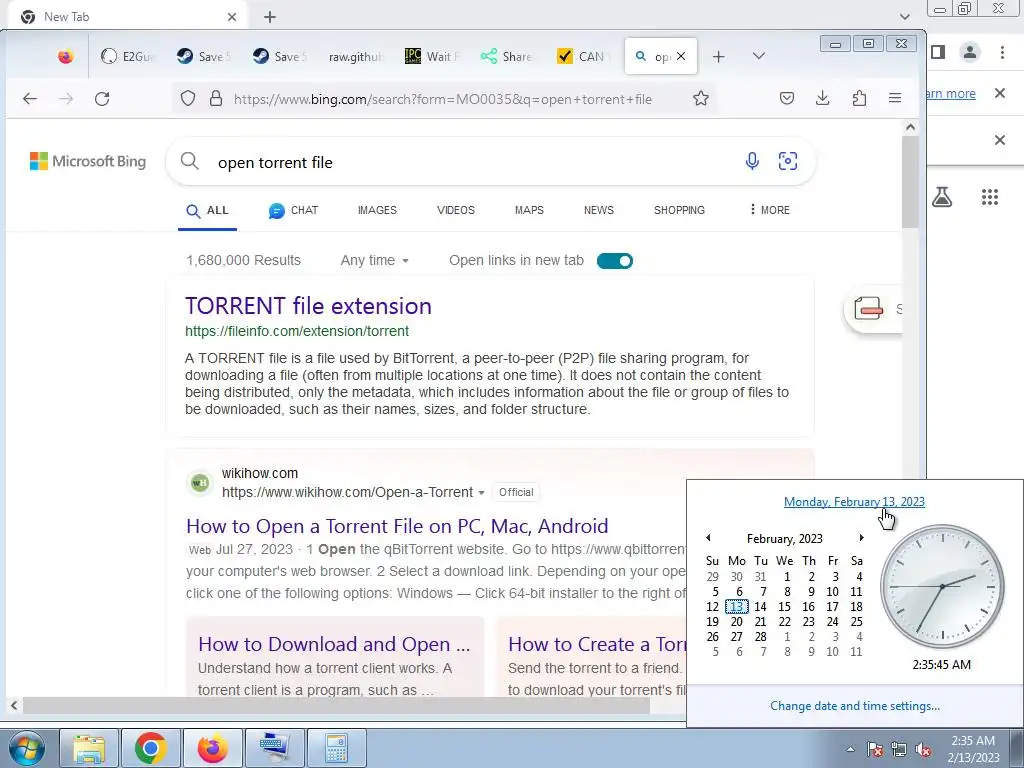The image size is (1024, 768).
Task: Open Google apps grid in Chrome
Action: coord(990,197)
